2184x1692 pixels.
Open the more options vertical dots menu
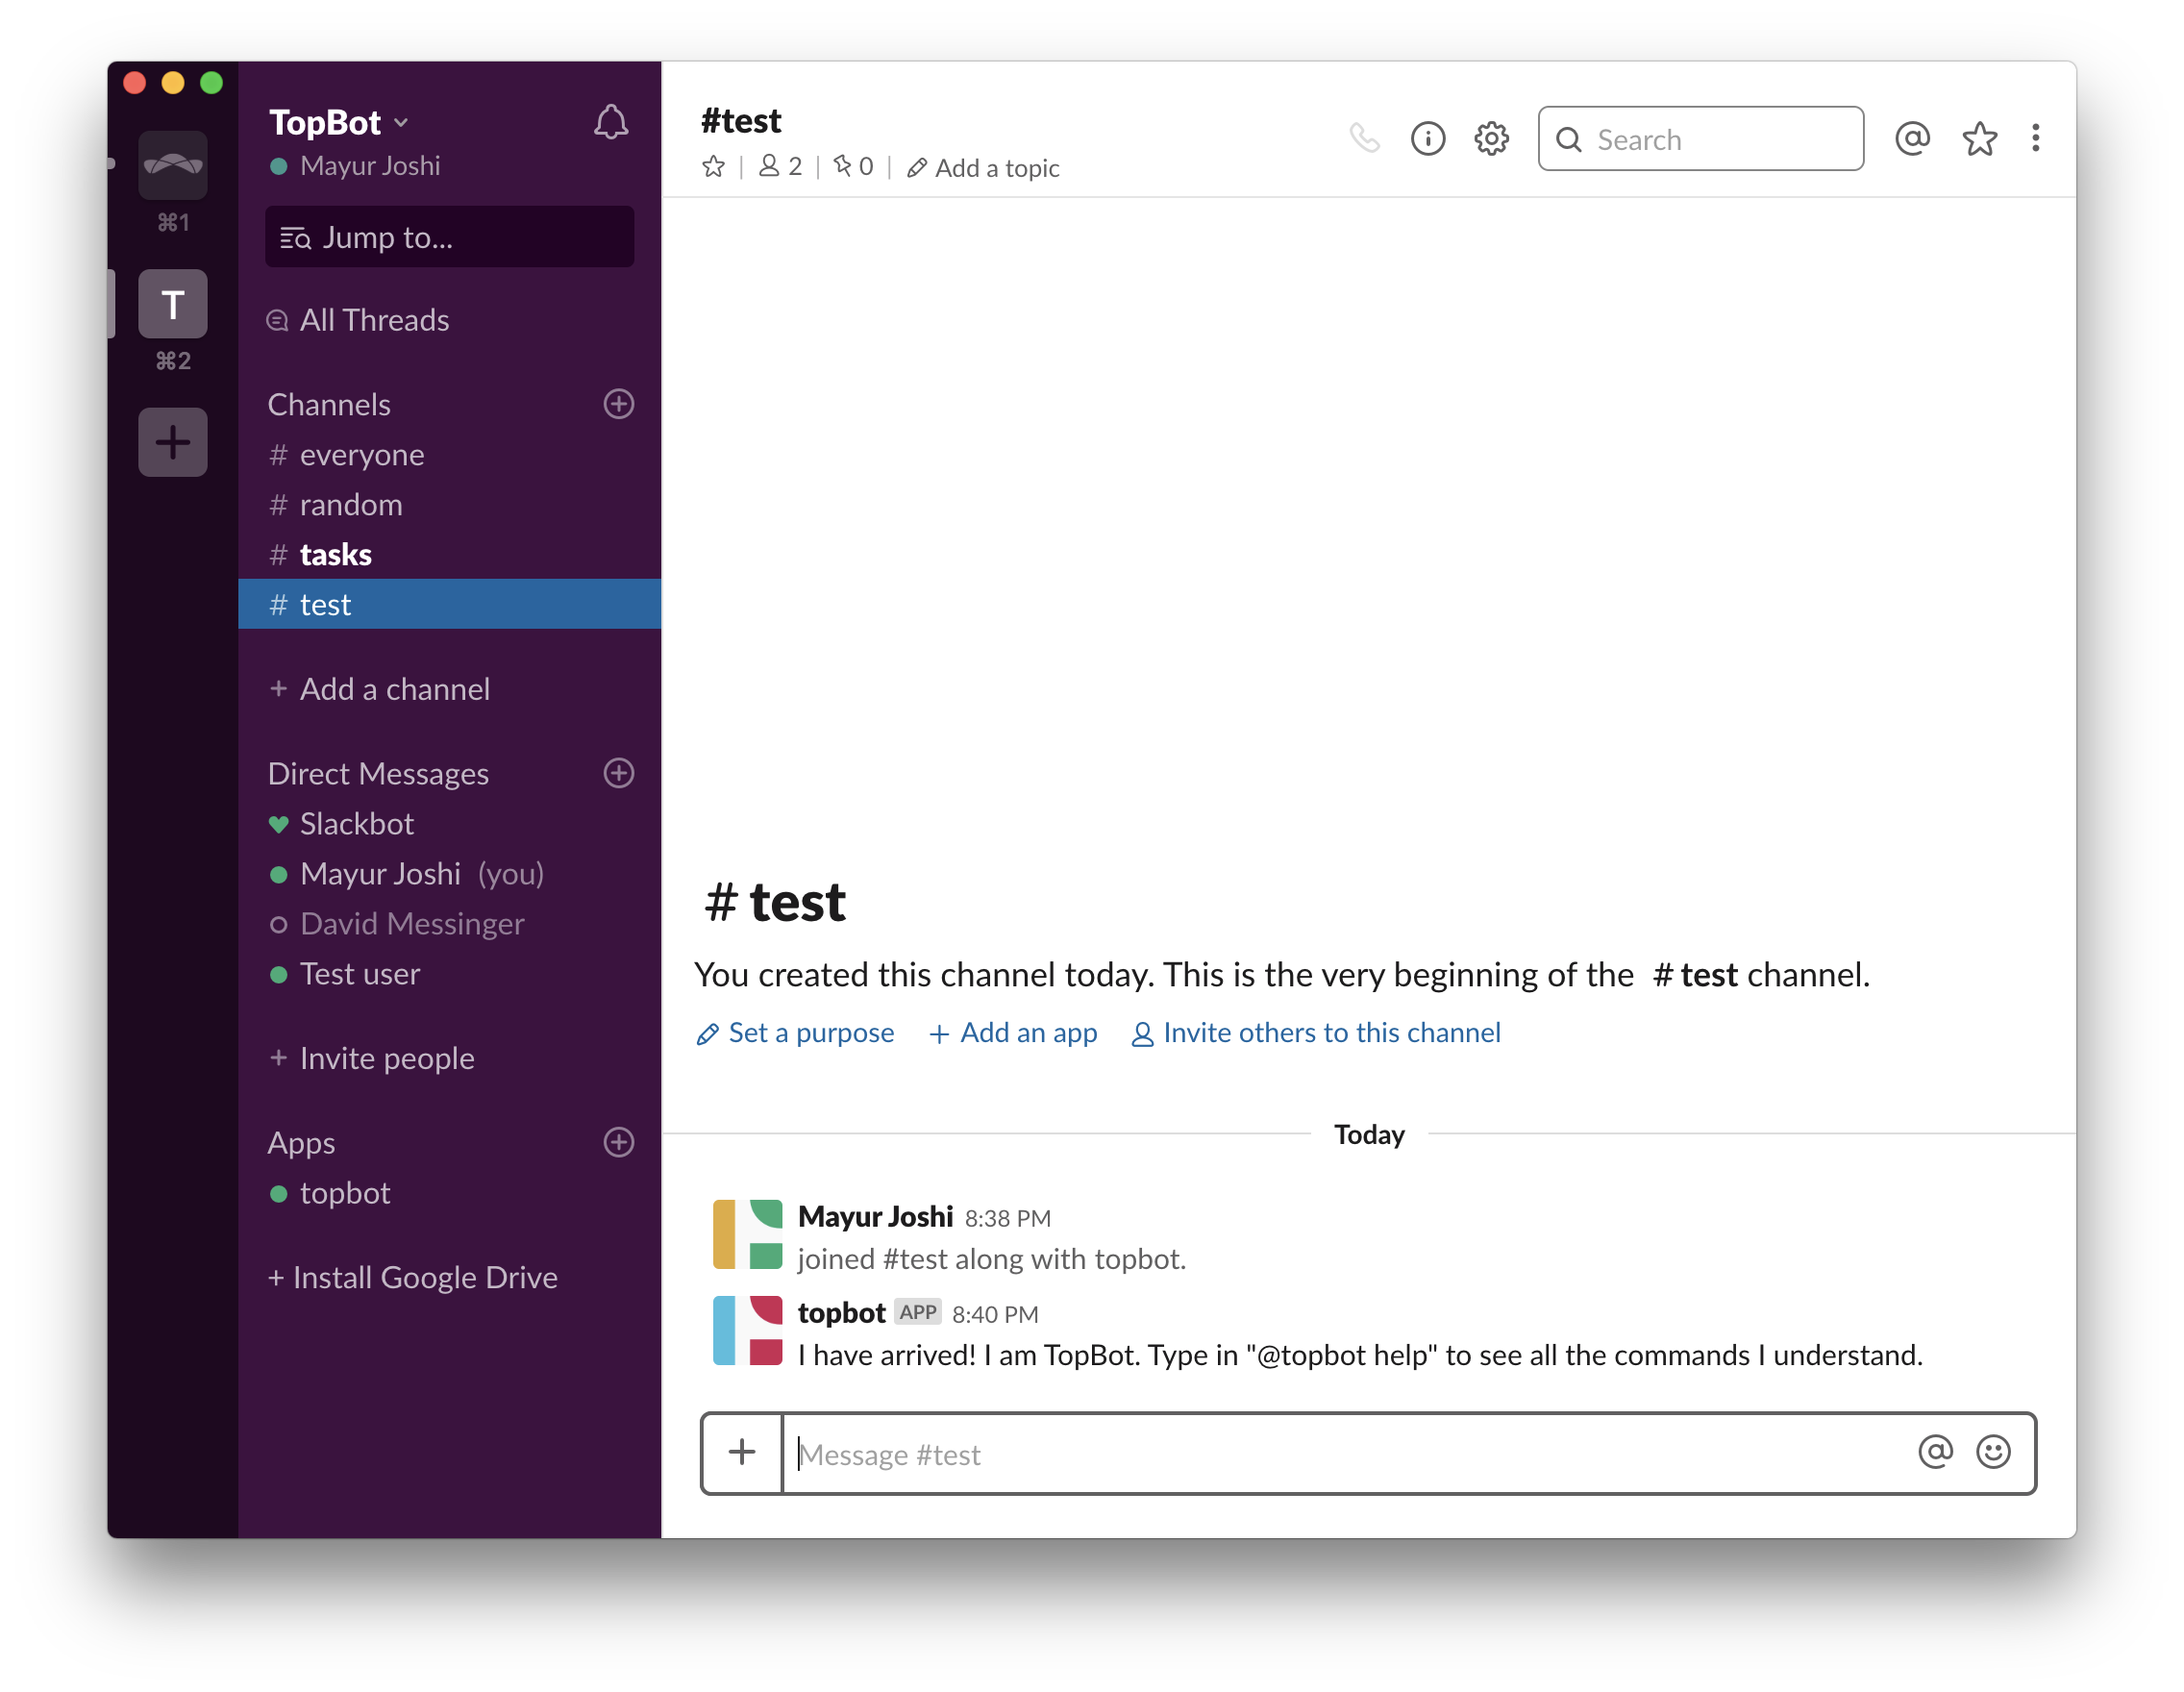2035,138
